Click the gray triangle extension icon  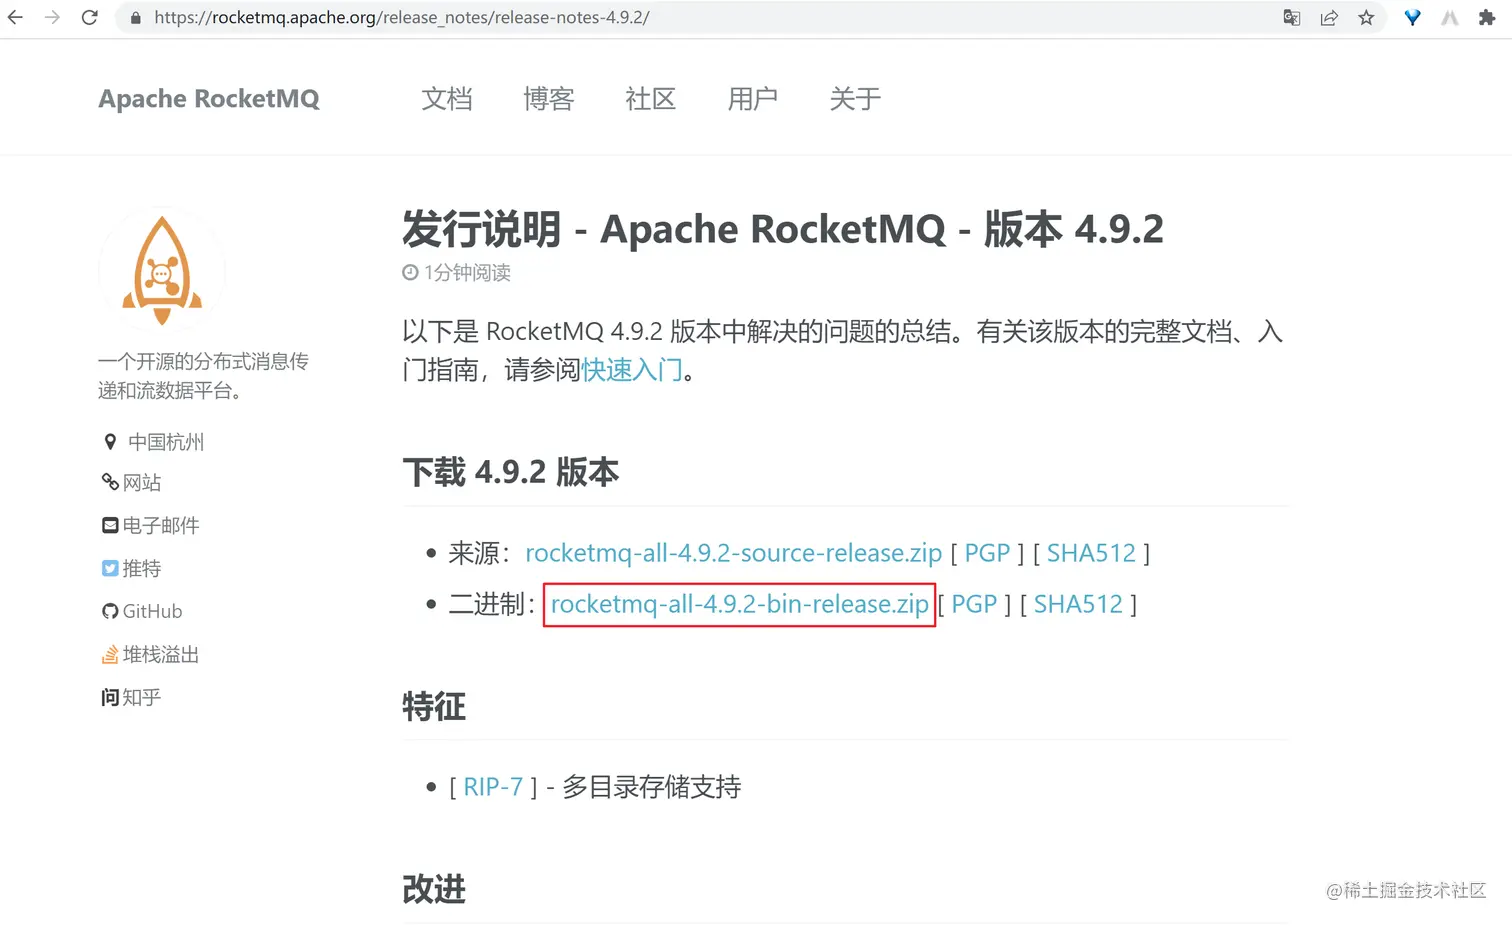1450,18
